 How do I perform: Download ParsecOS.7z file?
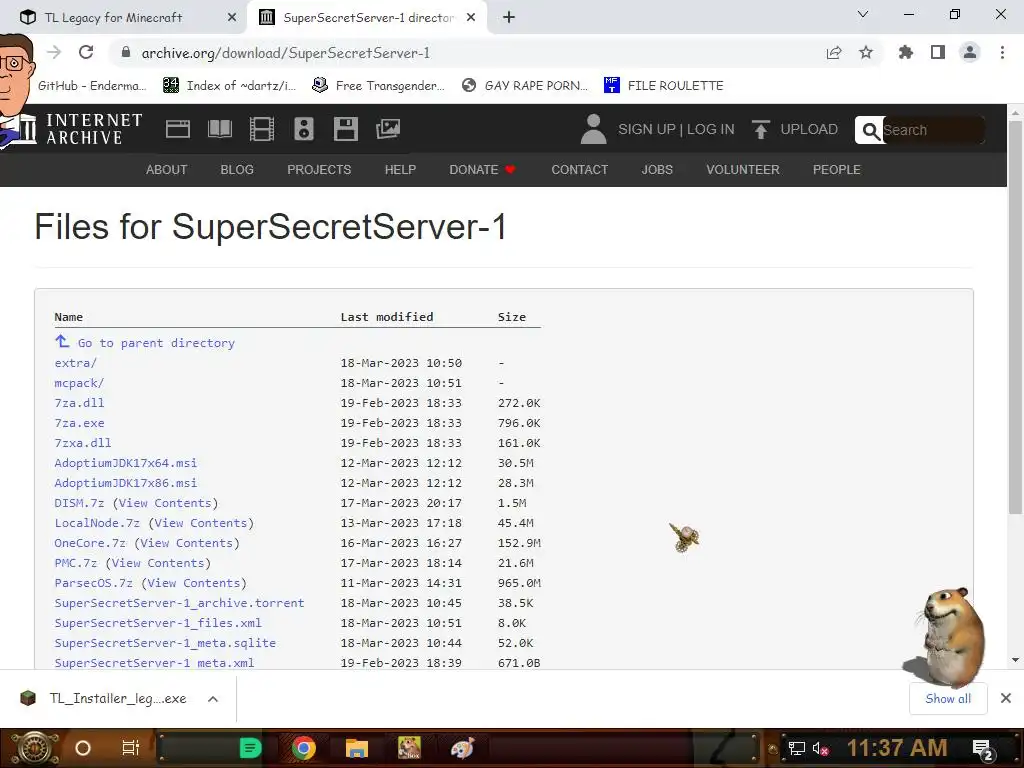(x=93, y=583)
